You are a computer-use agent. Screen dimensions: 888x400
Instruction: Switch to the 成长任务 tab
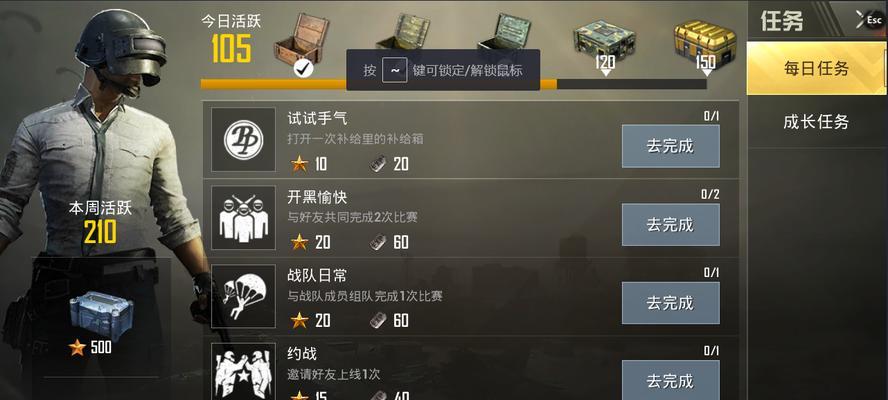pyautogui.click(x=816, y=122)
